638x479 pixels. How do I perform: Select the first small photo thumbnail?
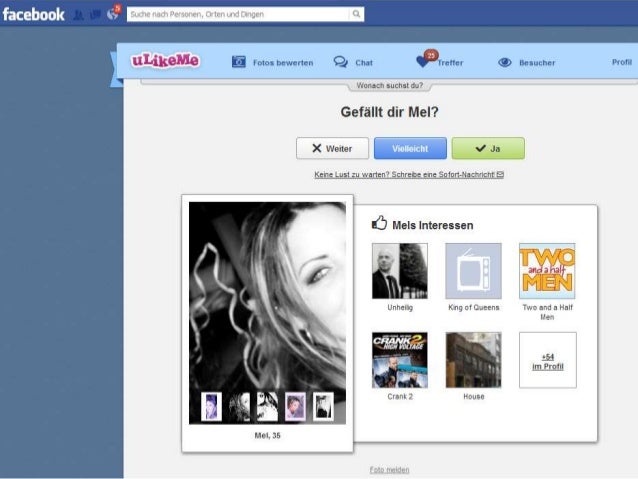pos(212,406)
